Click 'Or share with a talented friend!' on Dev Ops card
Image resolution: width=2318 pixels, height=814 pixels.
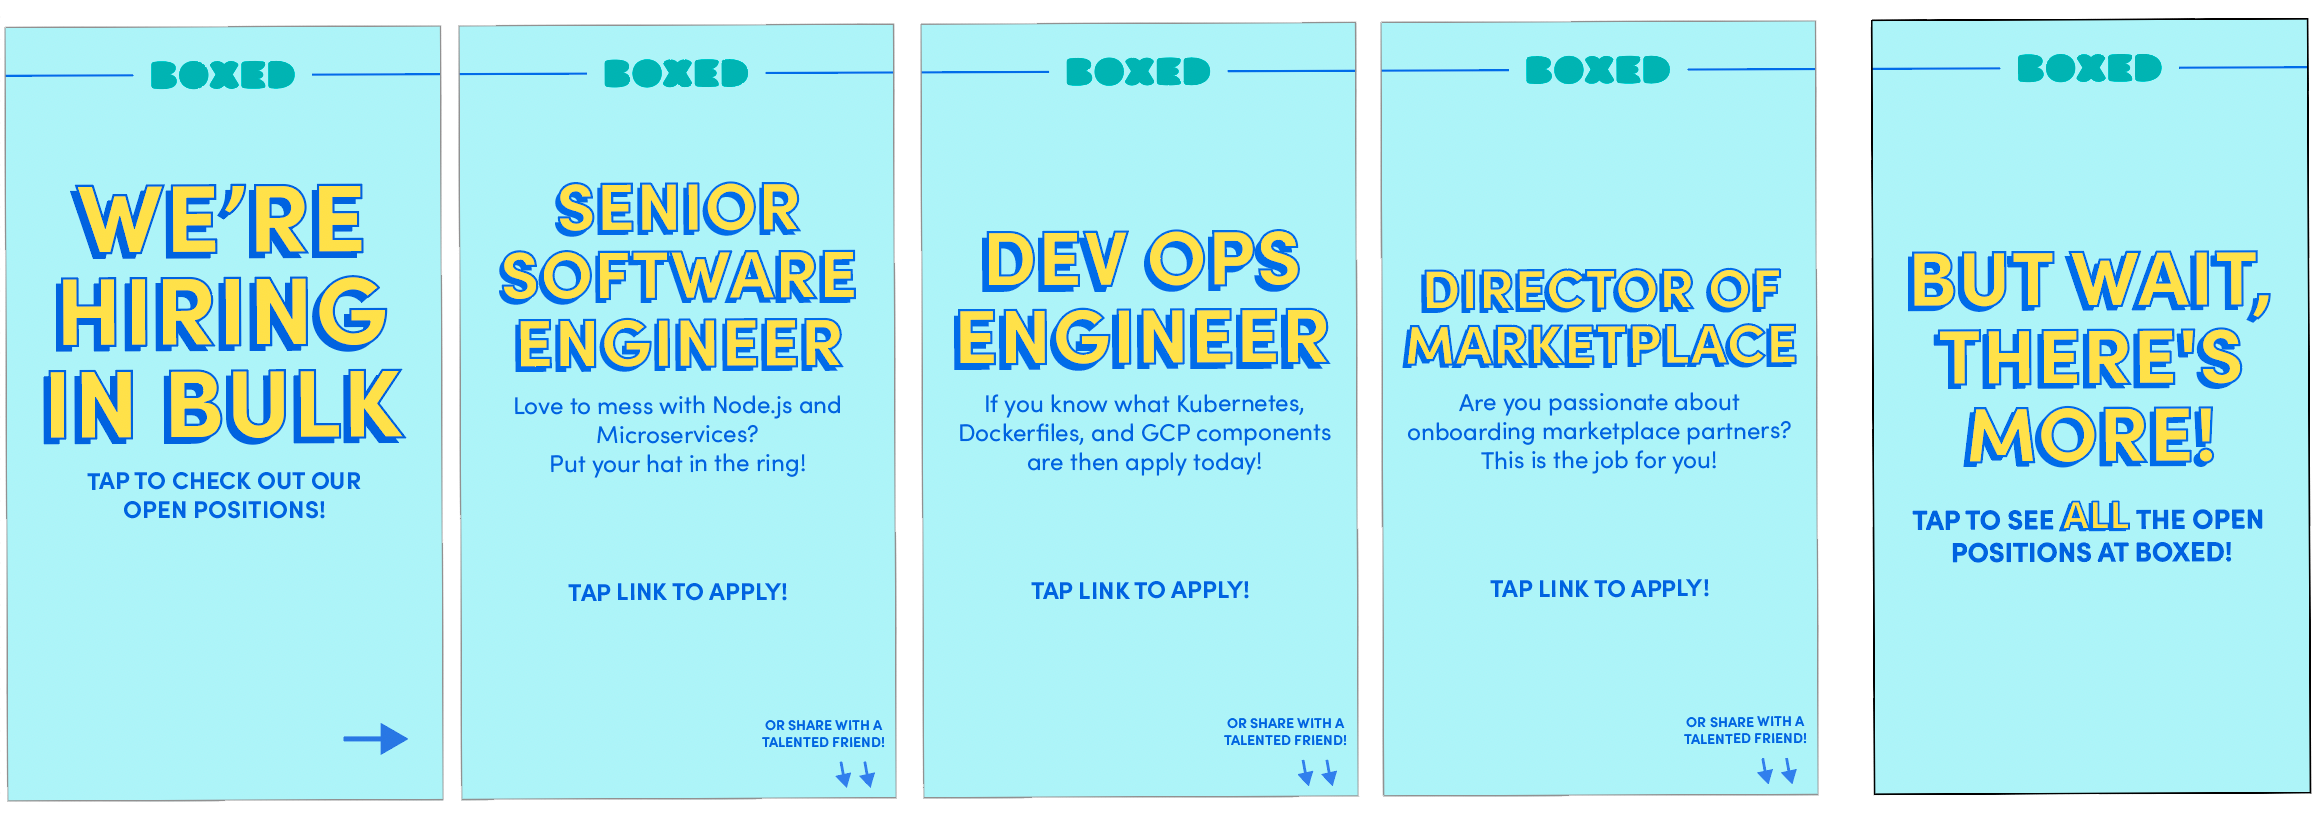pos(1285,732)
